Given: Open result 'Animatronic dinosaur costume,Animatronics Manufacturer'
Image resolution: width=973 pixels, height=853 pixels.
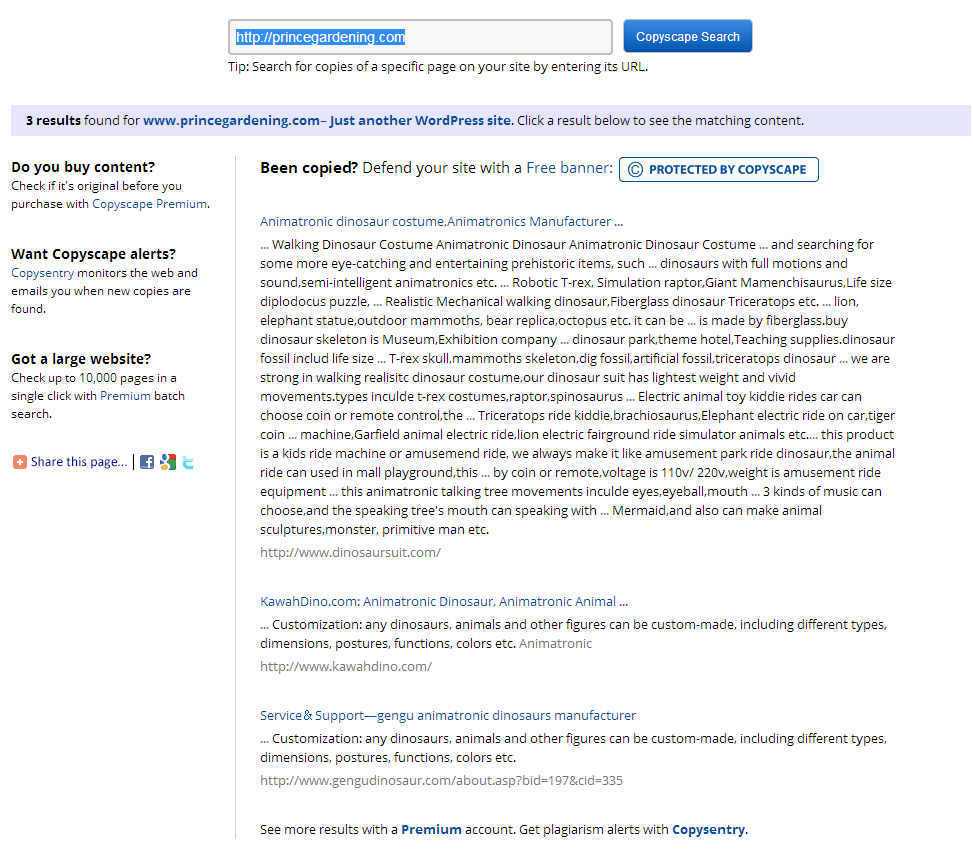Looking at the screenshot, I should 441,221.
